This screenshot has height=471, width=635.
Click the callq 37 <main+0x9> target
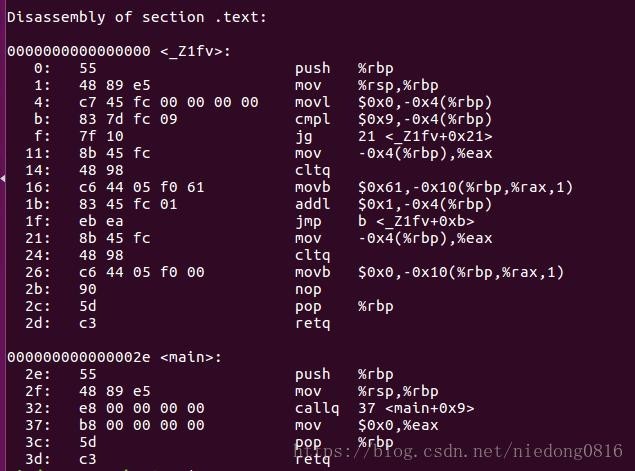pyautogui.click(x=416, y=408)
